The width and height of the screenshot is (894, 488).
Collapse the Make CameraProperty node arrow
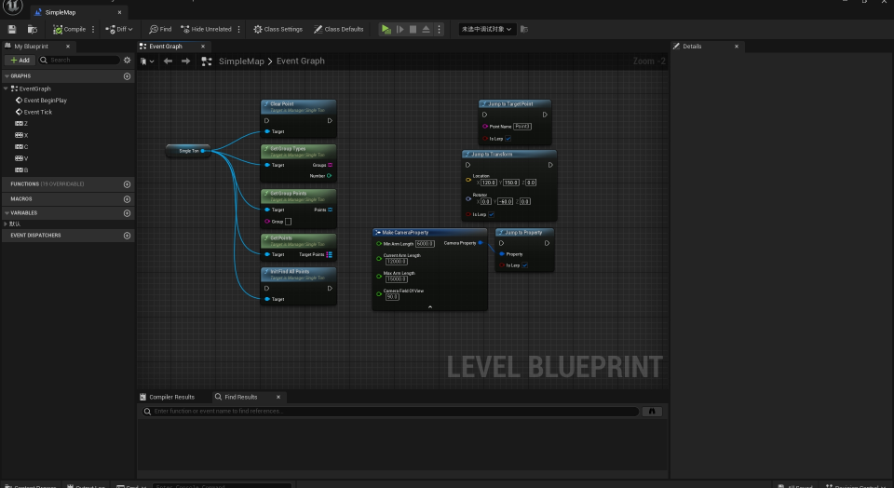coord(430,306)
